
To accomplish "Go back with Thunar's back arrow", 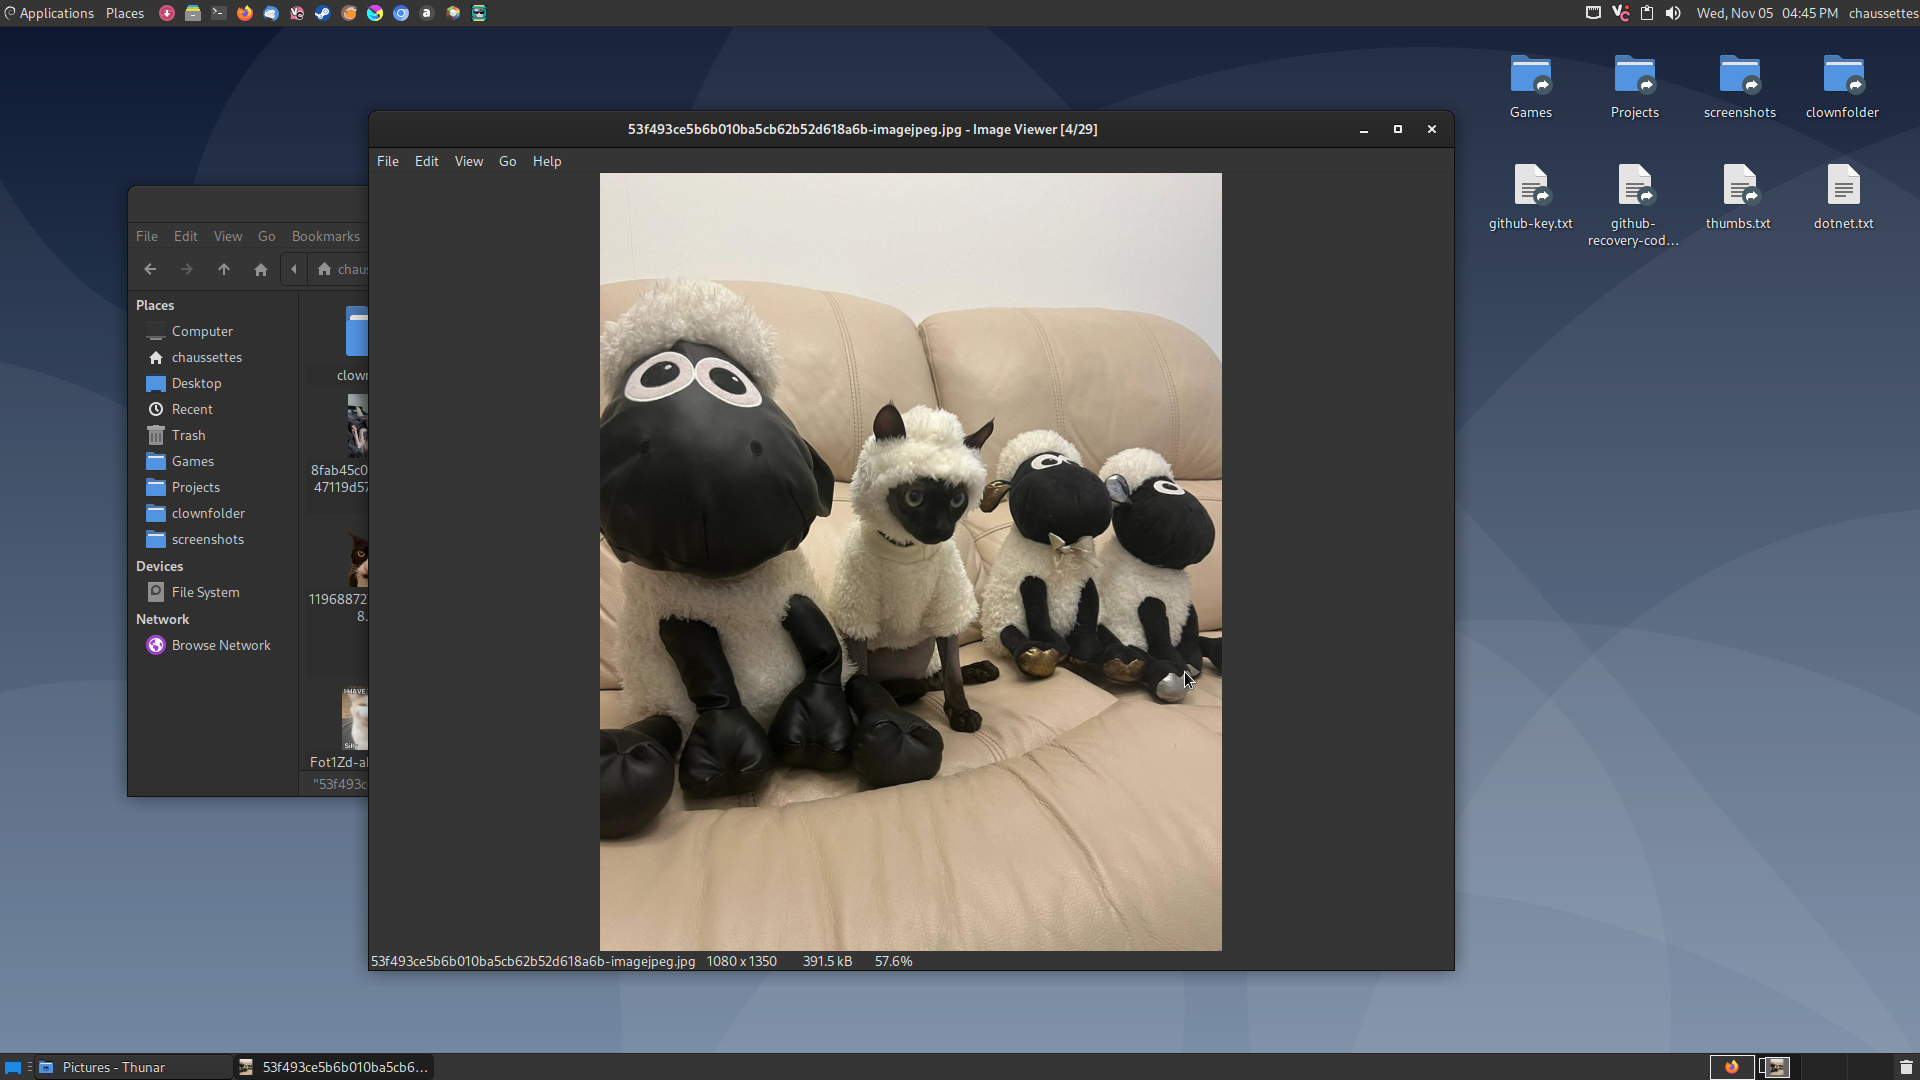I will [x=150, y=269].
